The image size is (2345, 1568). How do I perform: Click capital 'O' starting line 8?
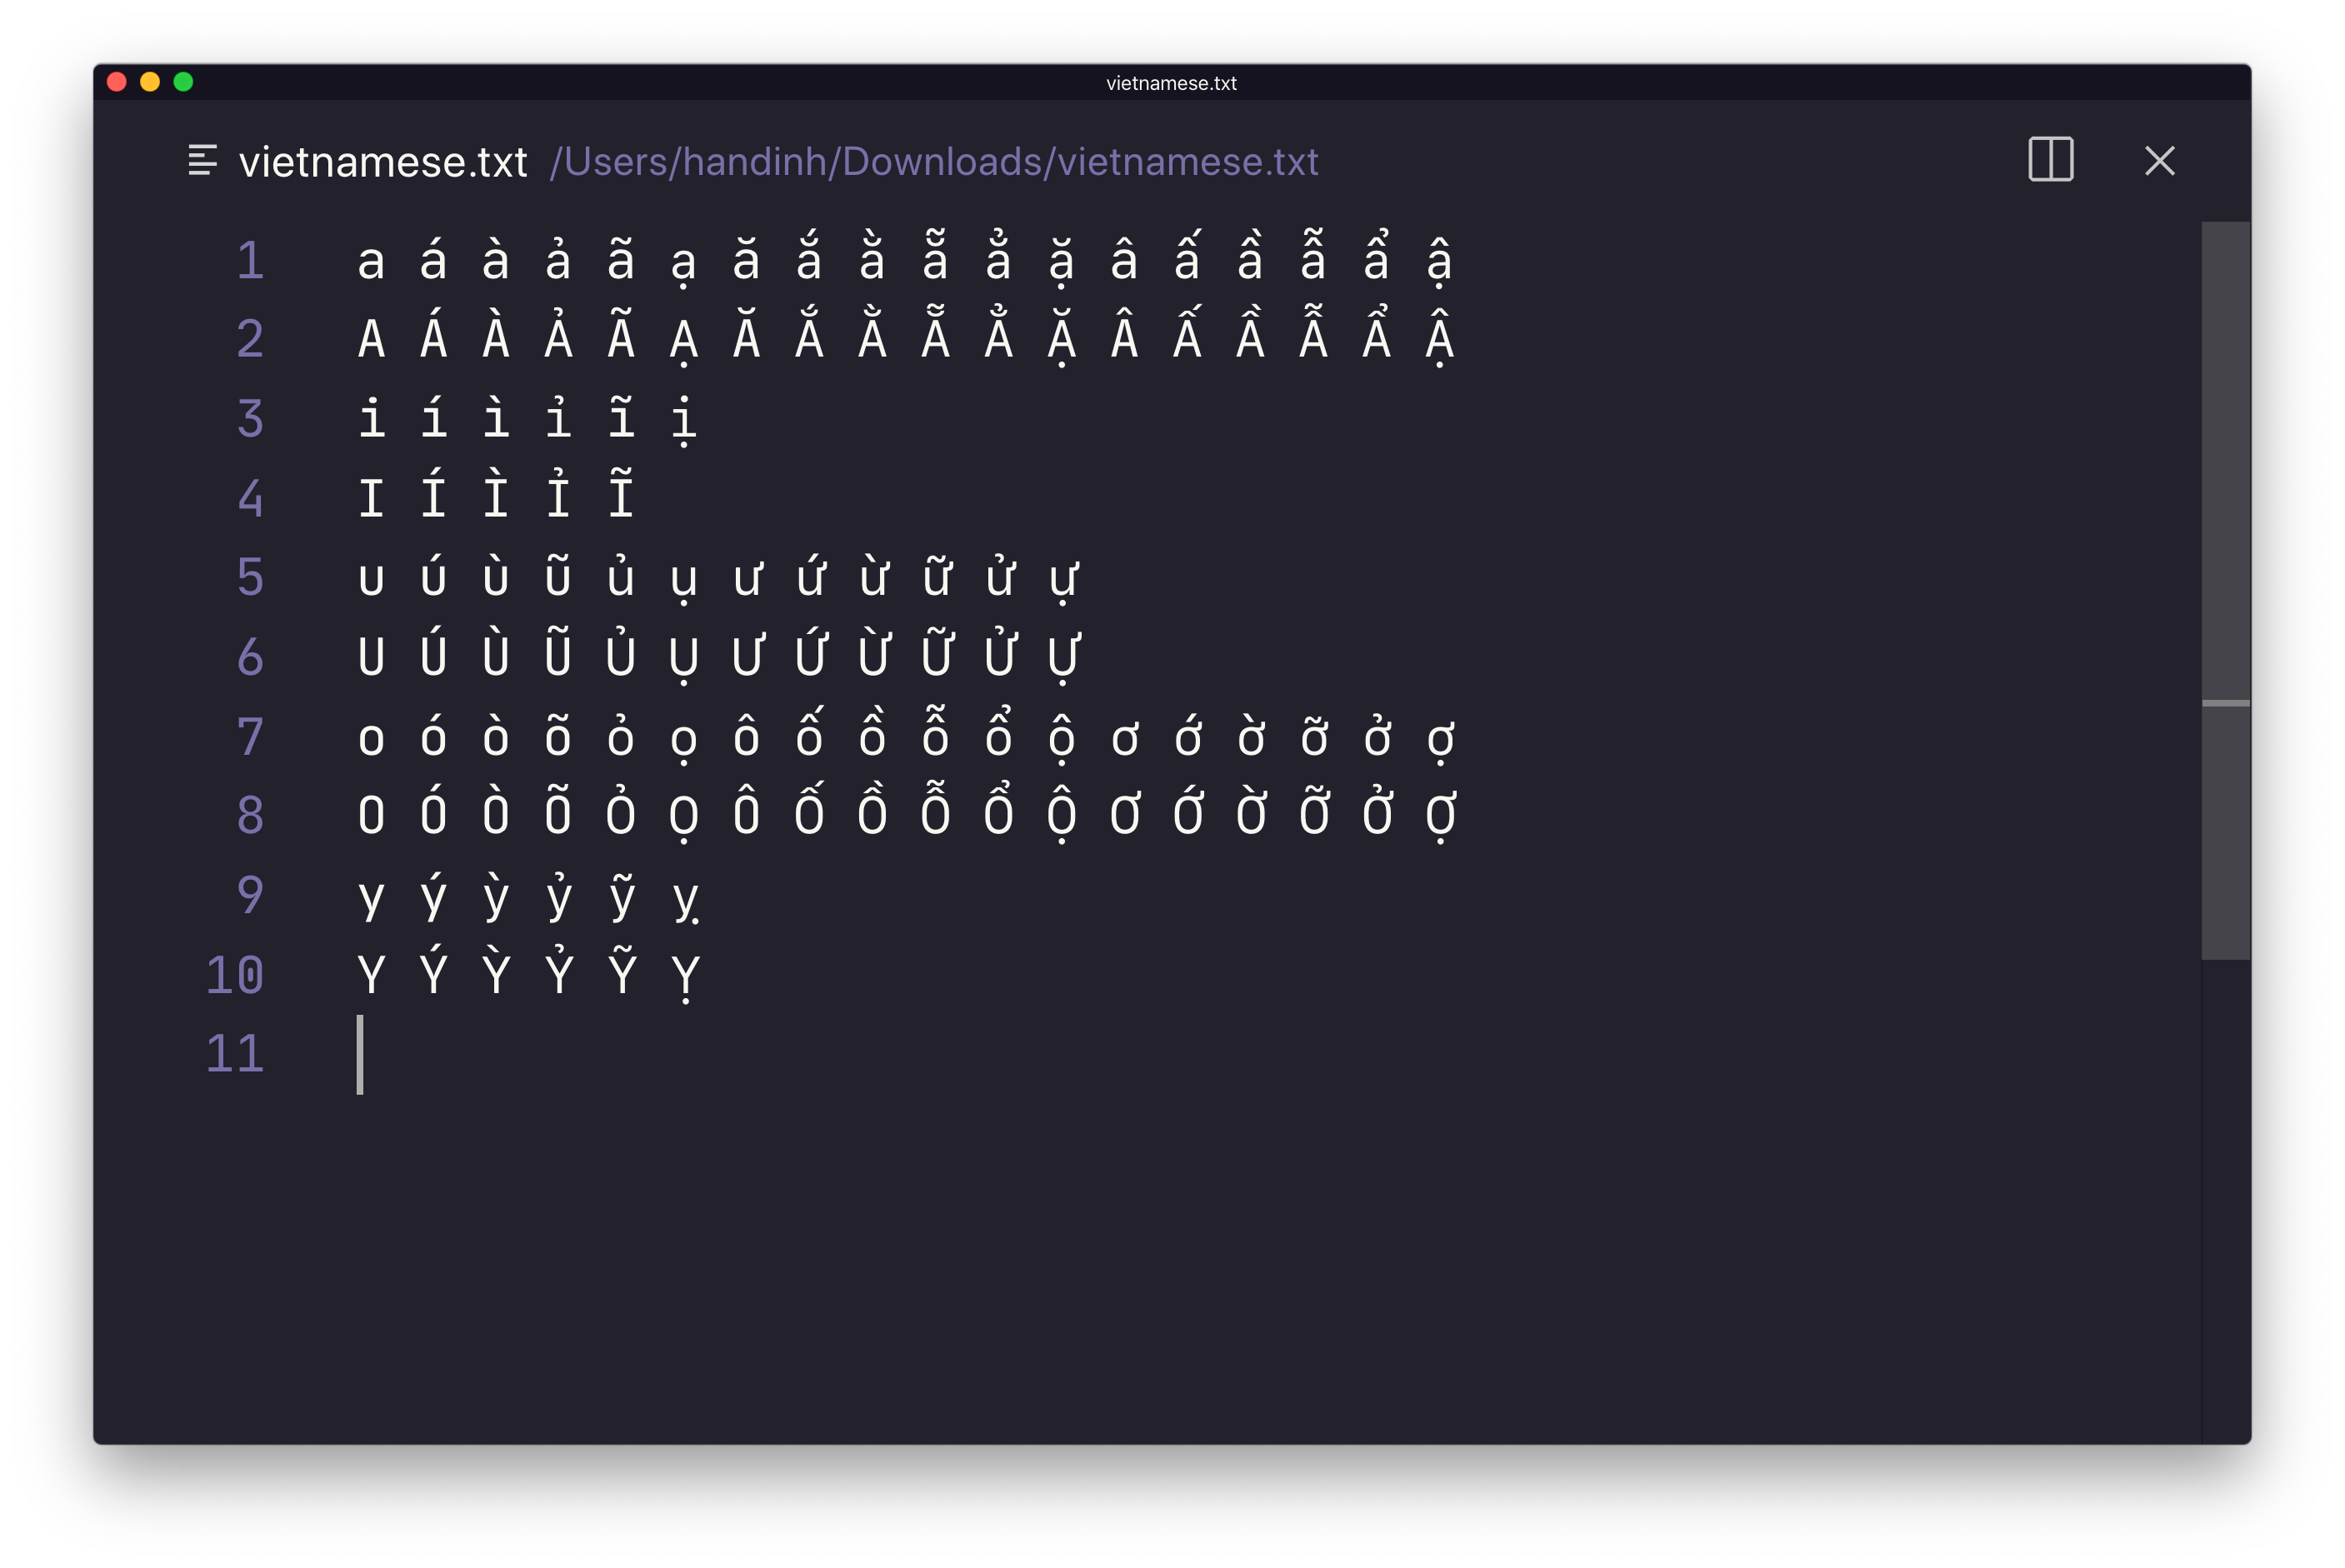tap(371, 815)
